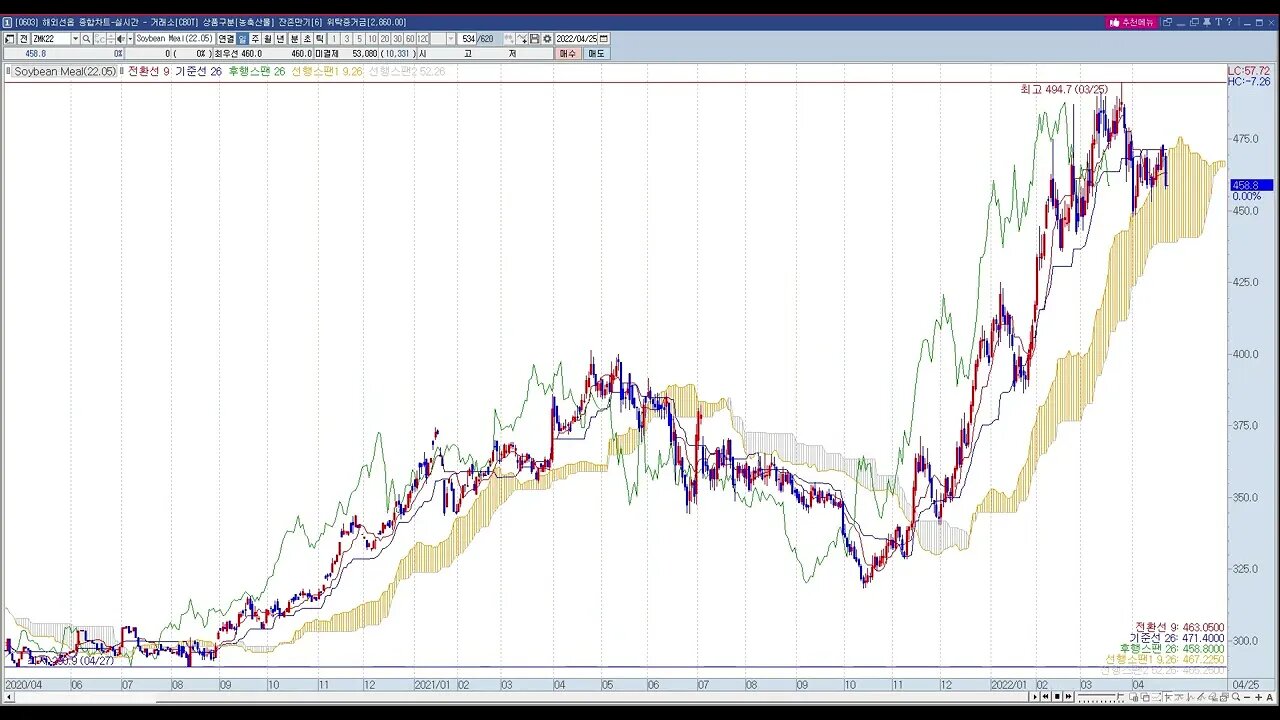Click the chart replay rewind button
This screenshot has width=1280, height=720.
pos(1045,696)
